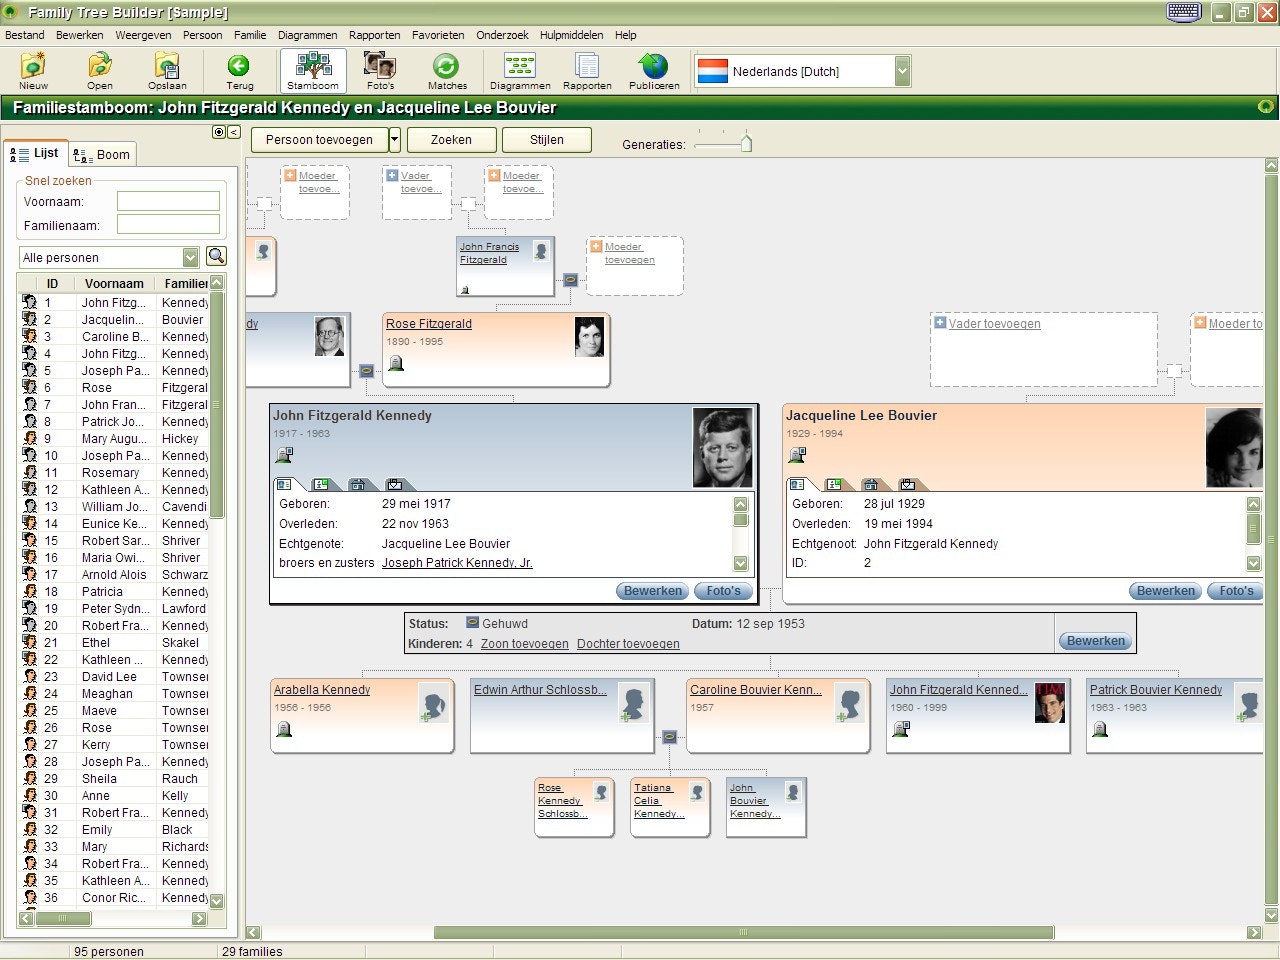Click the Publiceren globe icon
Viewport: 1280px width, 960px height.
click(x=653, y=70)
